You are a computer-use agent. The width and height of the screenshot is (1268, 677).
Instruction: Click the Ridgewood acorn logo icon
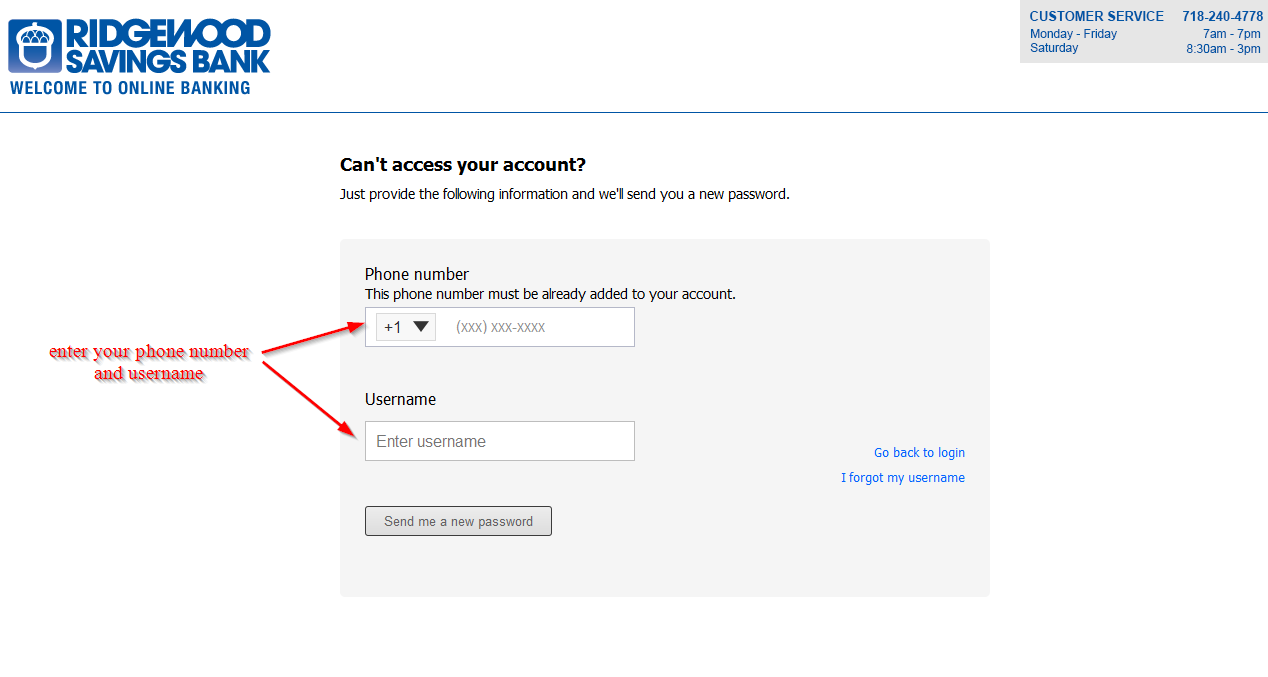click(x=35, y=46)
